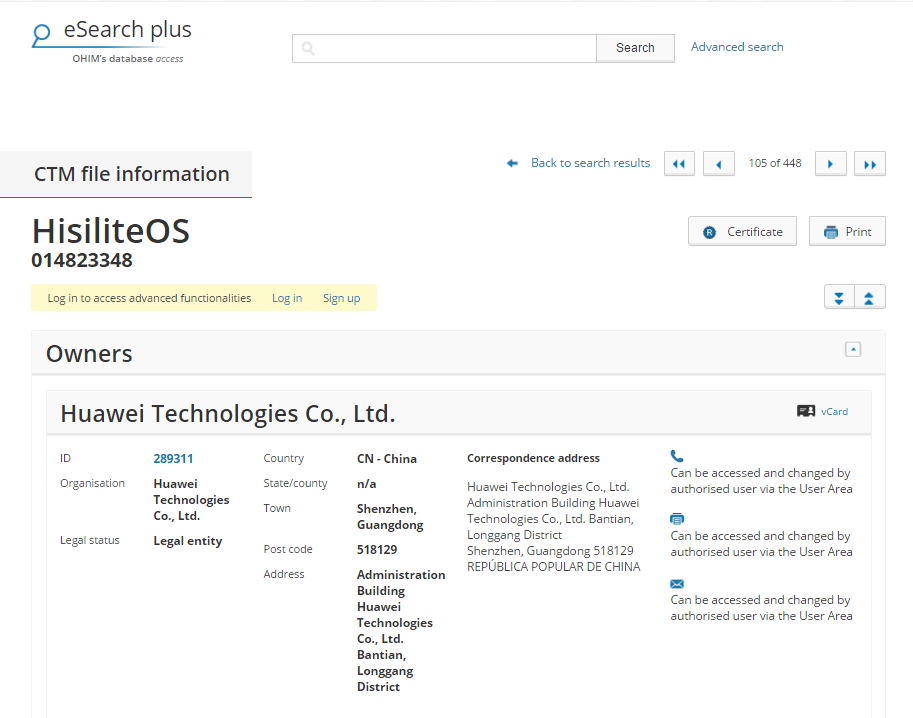
Task: Click the HisiliteOS trademark title
Action: pyautogui.click(x=111, y=231)
